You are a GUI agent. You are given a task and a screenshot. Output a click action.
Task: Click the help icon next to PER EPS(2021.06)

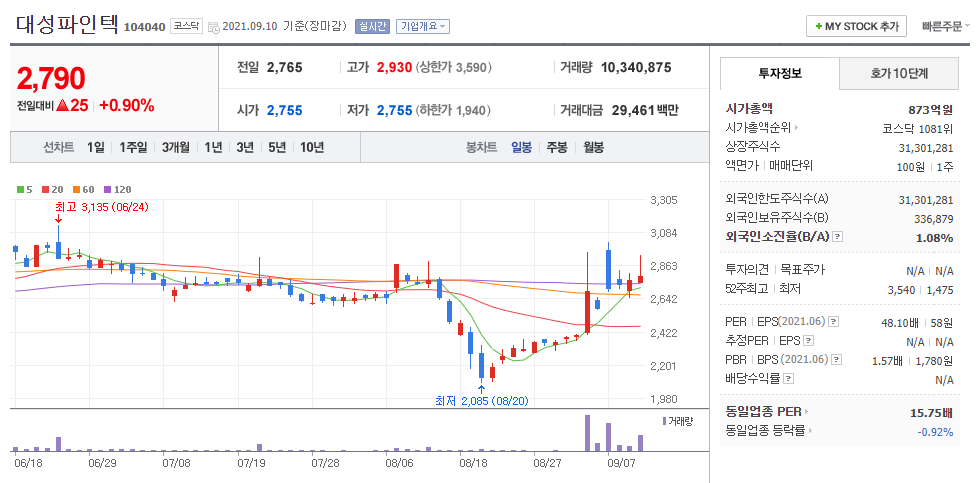click(833, 322)
